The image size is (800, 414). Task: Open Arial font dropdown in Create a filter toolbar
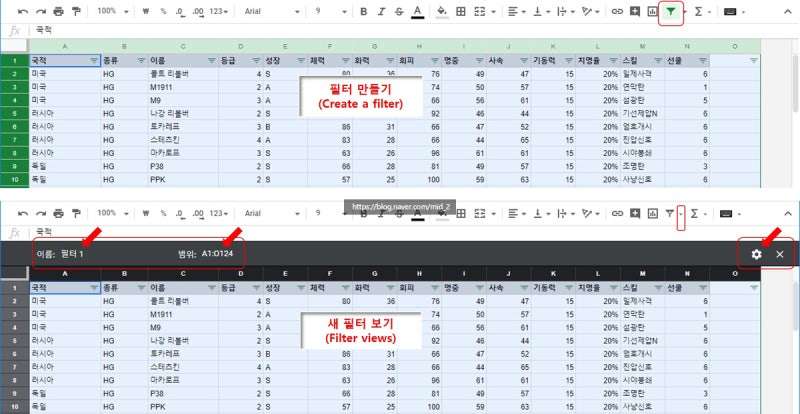[x=271, y=11]
